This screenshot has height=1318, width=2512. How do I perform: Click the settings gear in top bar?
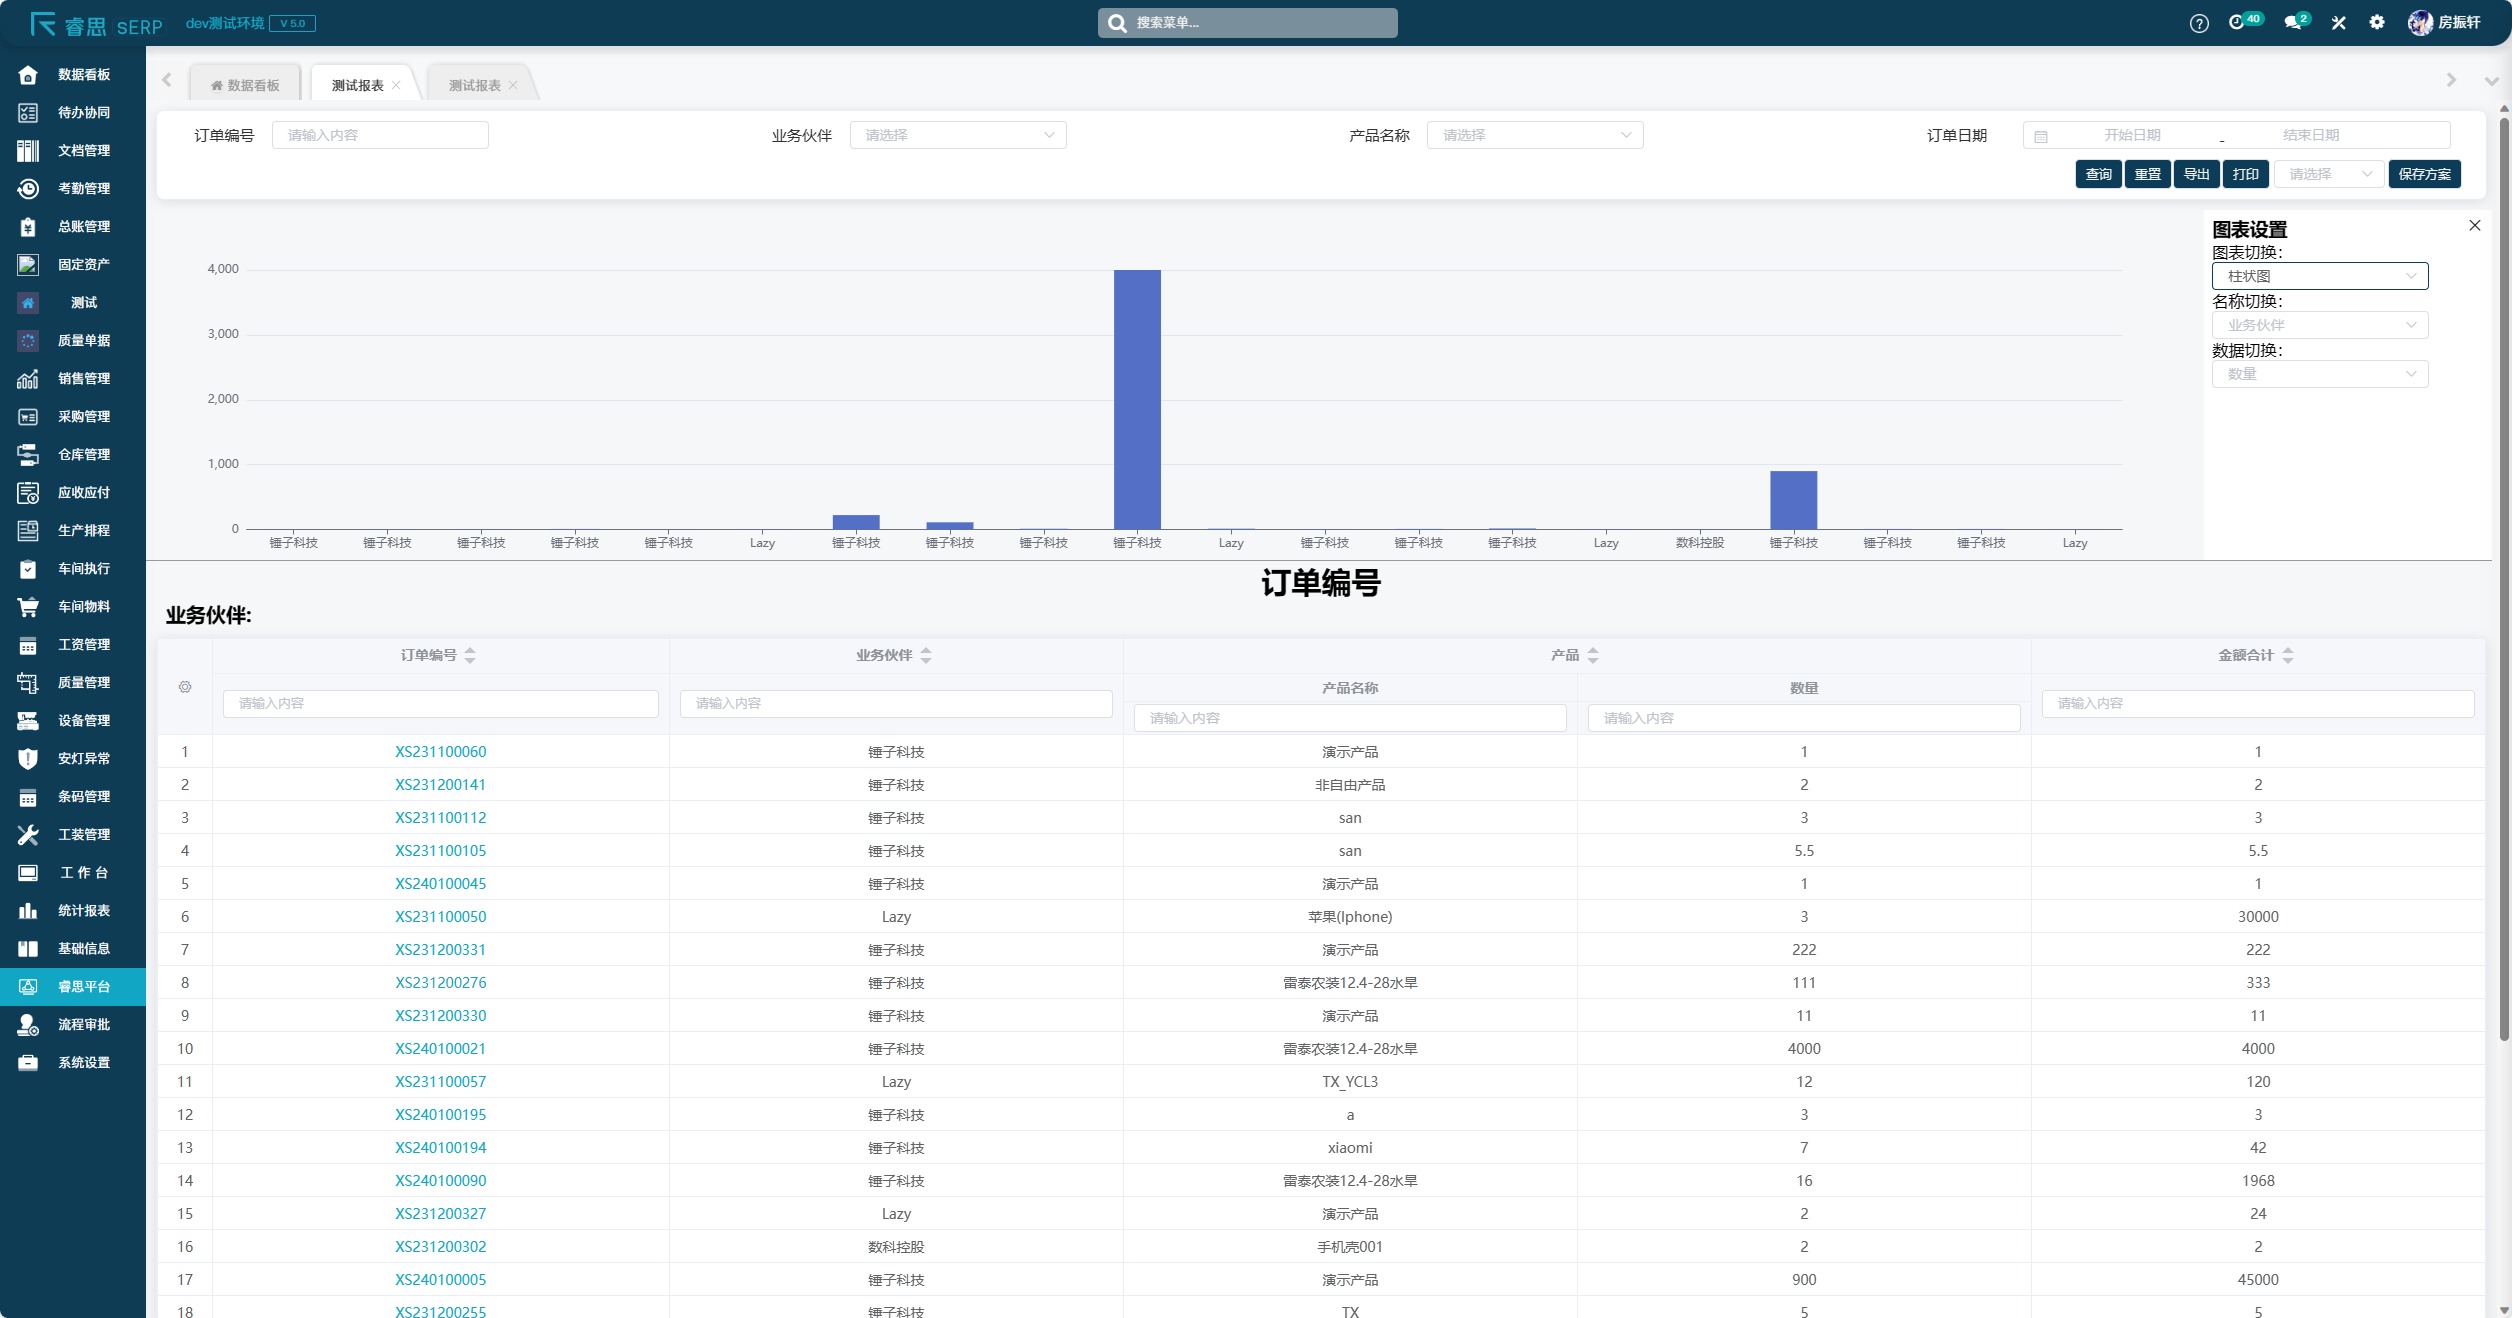pos(2376,23)
